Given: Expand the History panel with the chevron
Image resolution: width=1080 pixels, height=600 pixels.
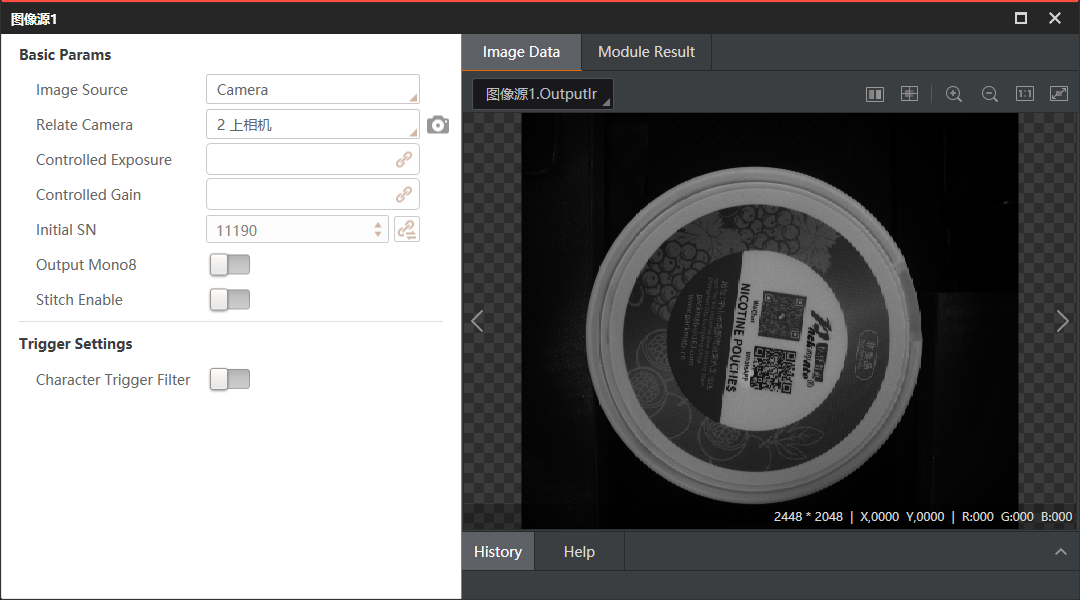Looking at the screenshot, I should click(1061, 552).
